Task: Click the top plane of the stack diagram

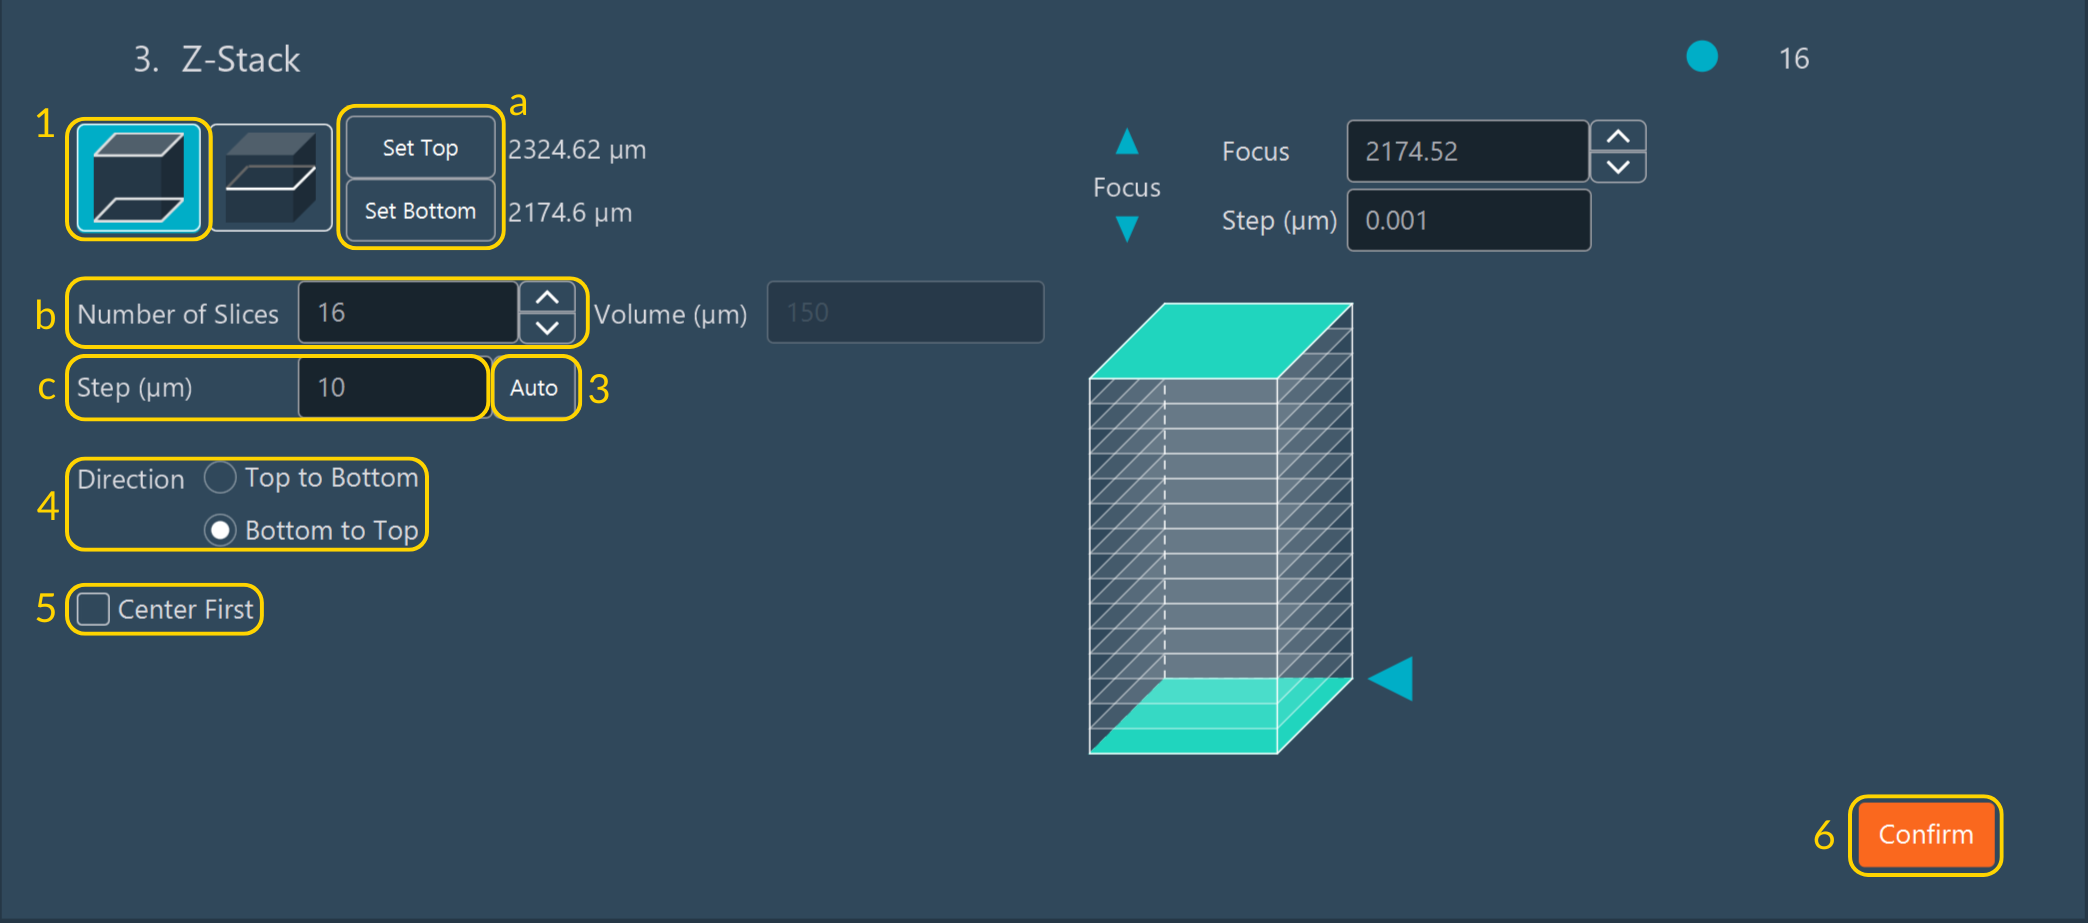Action: 1222,340
